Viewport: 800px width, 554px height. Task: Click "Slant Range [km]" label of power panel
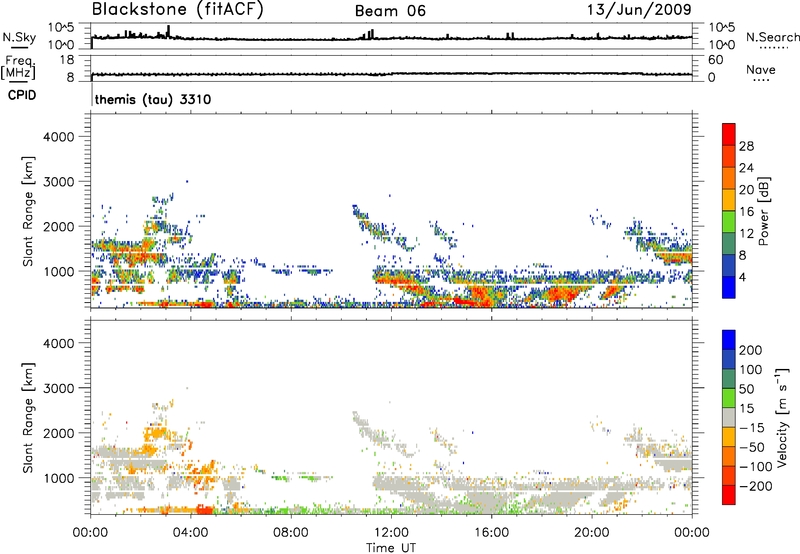pos(28,211)
